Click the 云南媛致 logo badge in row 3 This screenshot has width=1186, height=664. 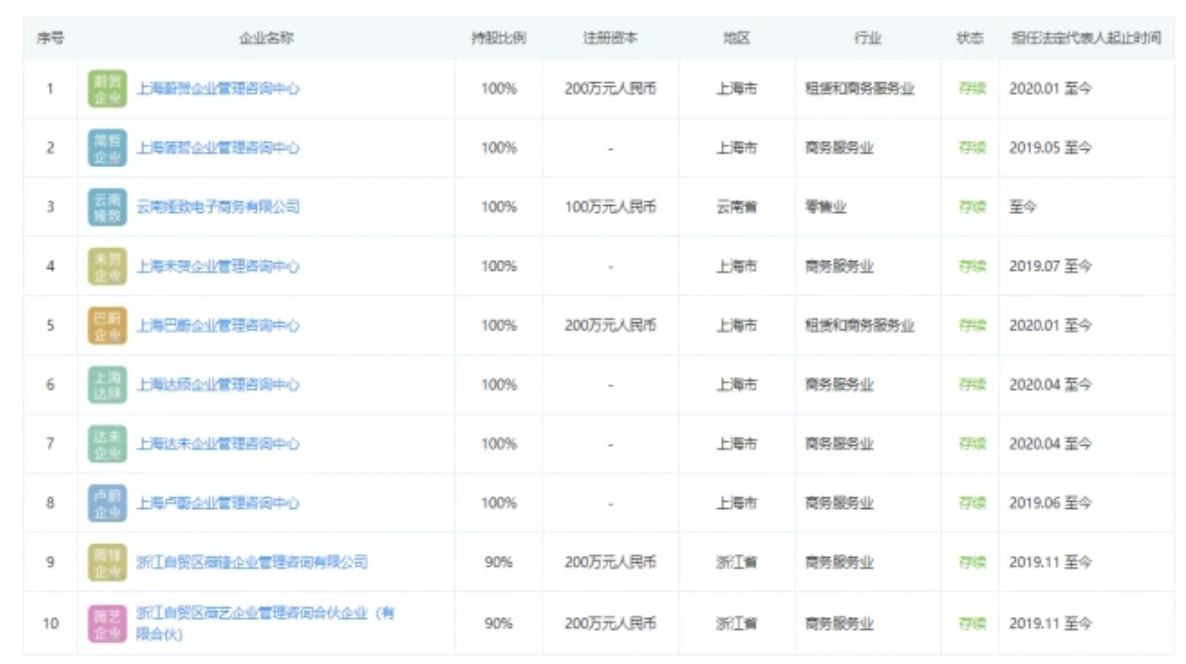pos(107,207)
